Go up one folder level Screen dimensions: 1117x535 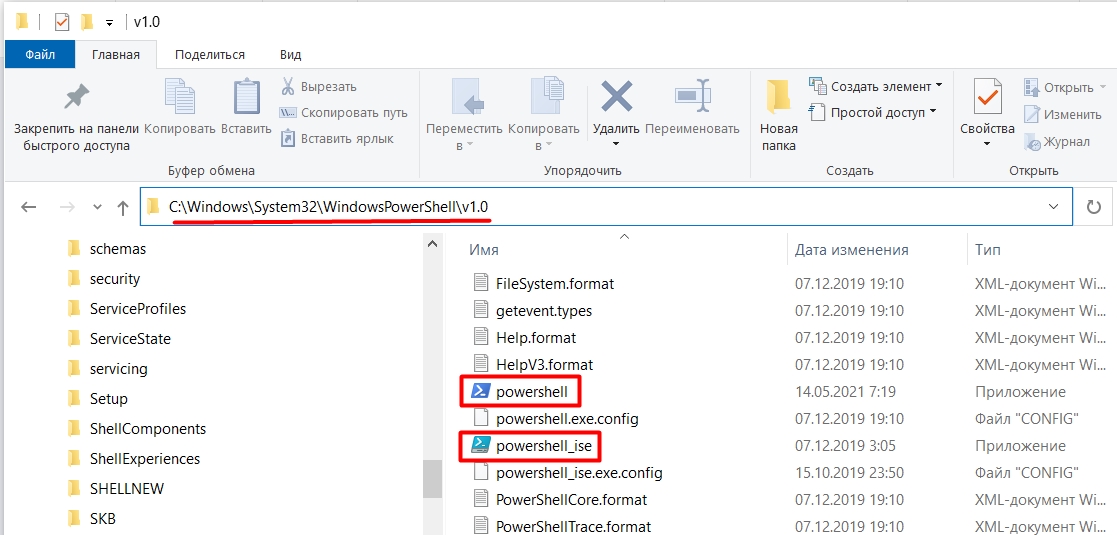pyautogui.click(x=123, y=207)
